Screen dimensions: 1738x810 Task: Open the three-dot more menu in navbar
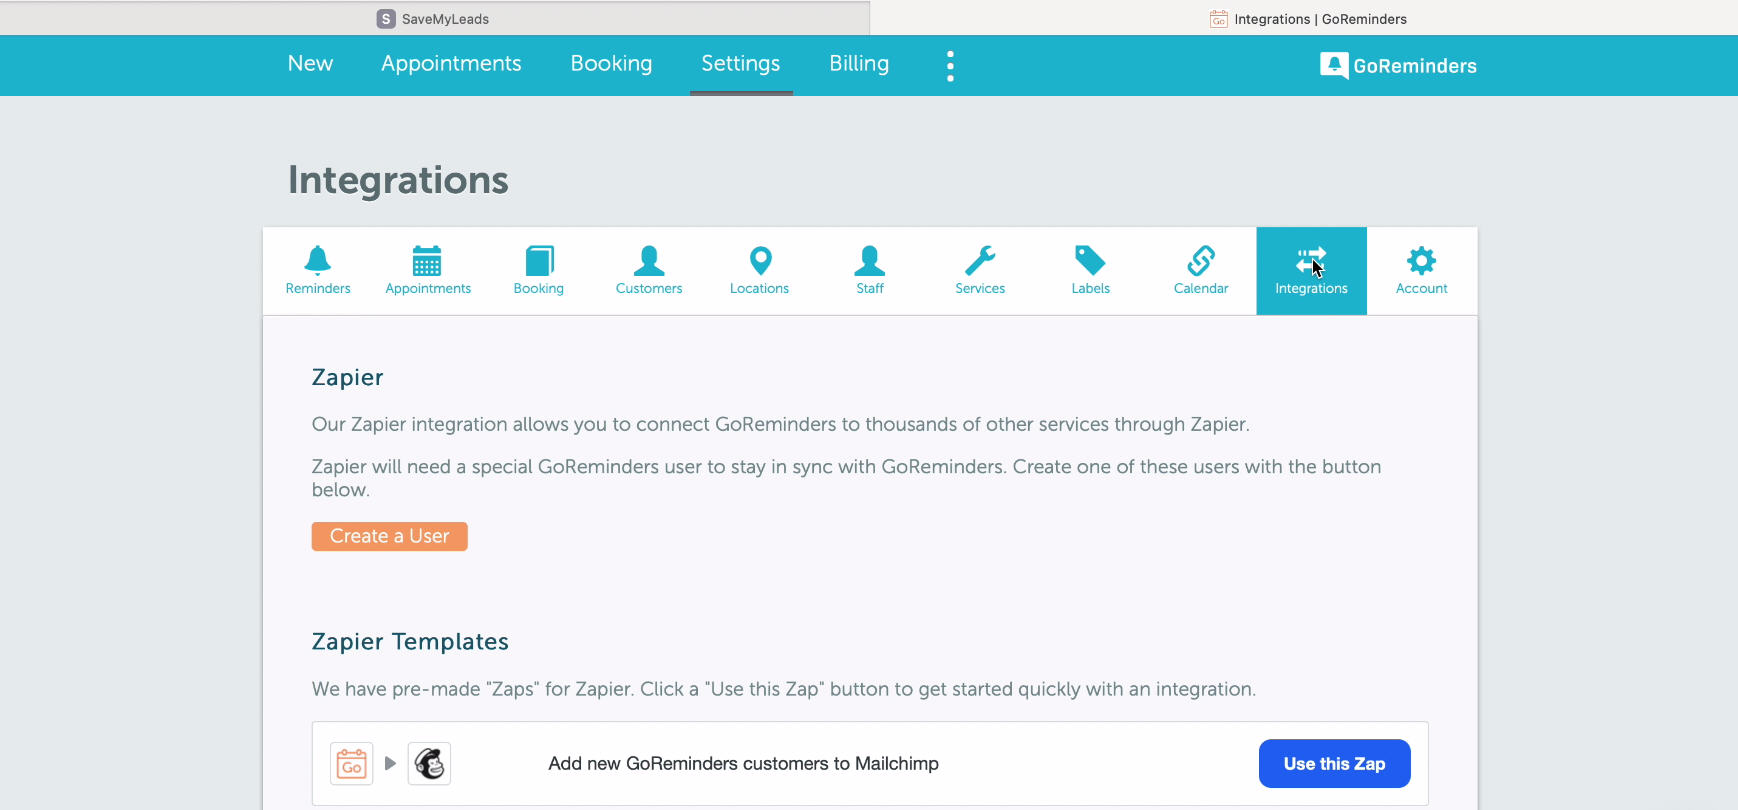(950, 66)
